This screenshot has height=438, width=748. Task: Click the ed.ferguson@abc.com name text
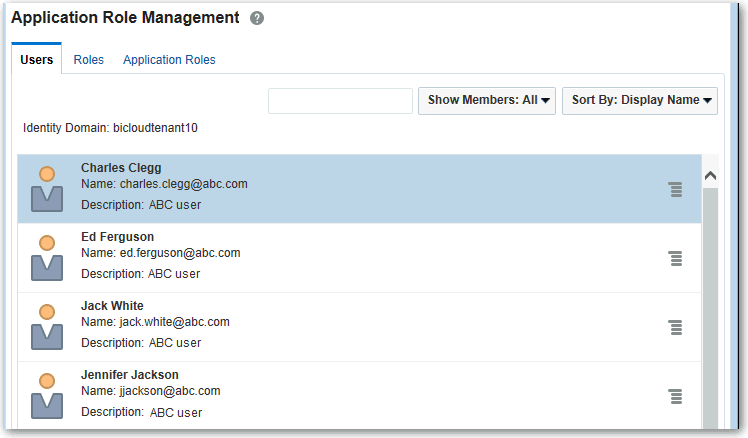pos(180,253)
